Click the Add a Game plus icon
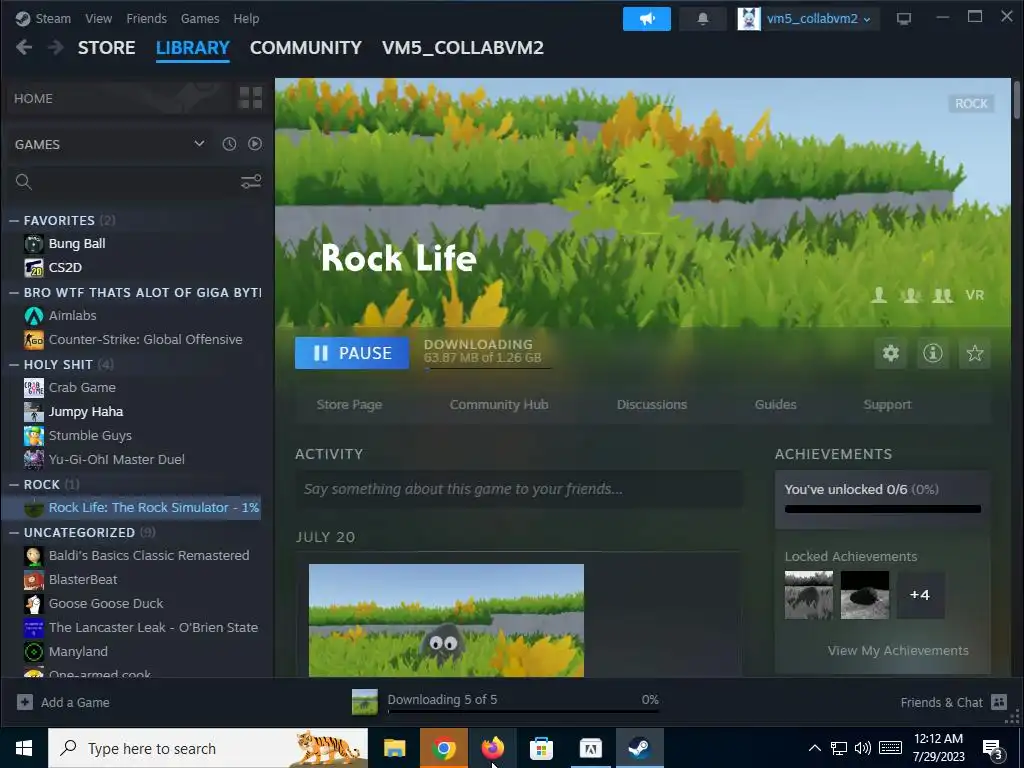The image size is (1024, 768). [x=25, y=702]
